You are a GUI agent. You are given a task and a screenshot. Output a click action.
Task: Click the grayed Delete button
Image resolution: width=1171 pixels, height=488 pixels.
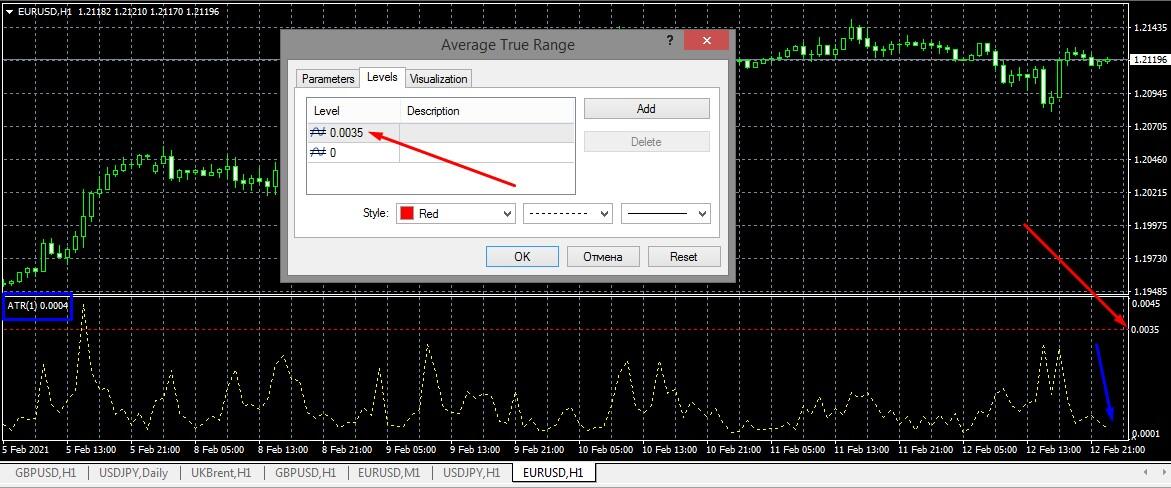click(646, 141)
